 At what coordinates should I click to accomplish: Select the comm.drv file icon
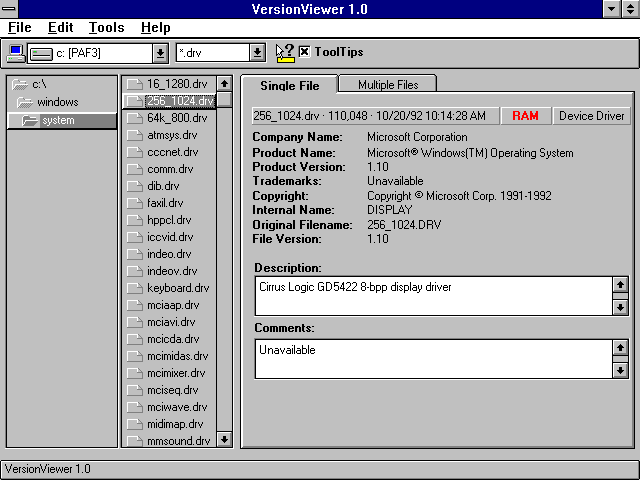coord(134,169)
